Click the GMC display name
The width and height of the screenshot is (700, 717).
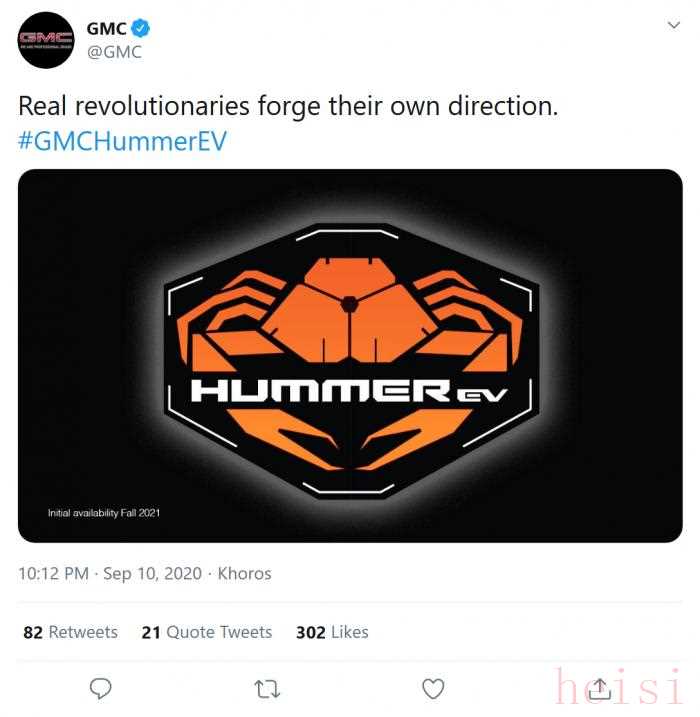click(107, 28)
